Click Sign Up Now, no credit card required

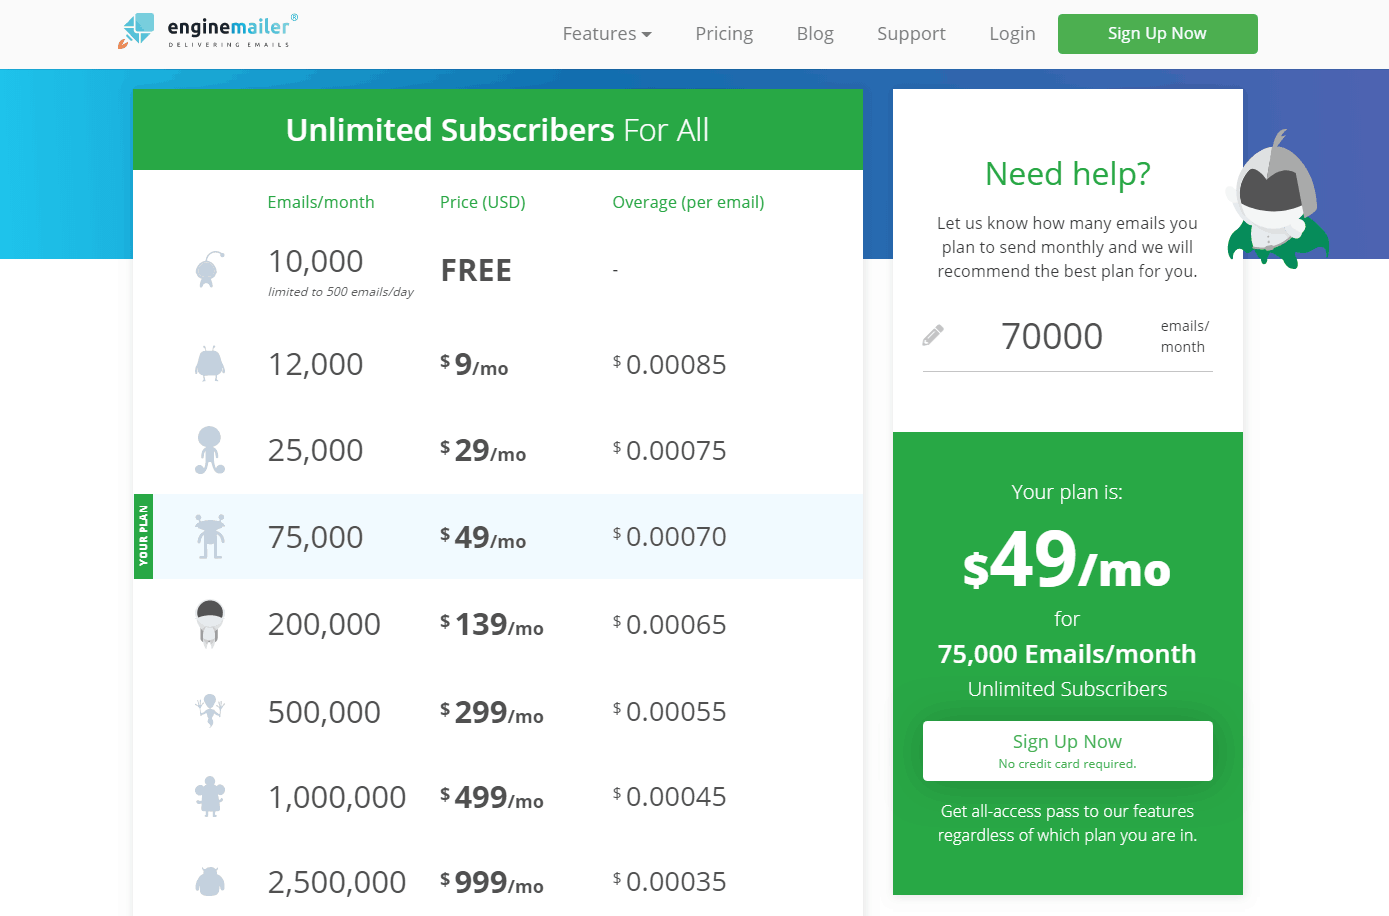coord(1067,751)
